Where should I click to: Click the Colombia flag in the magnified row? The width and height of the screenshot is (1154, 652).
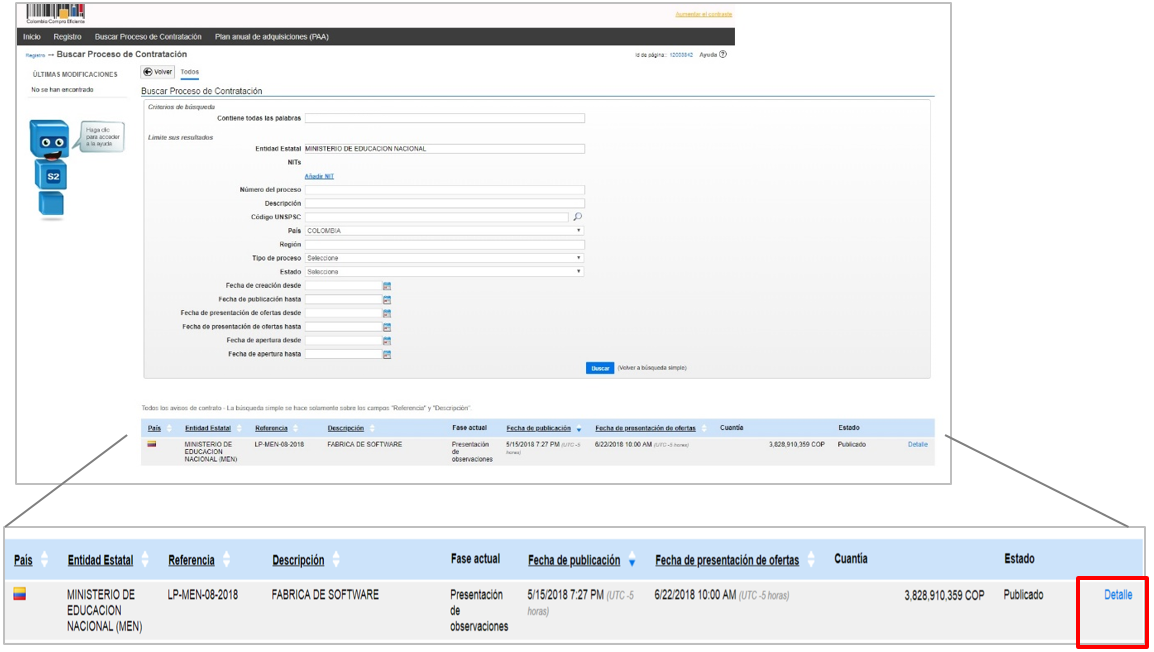(20, 594)
